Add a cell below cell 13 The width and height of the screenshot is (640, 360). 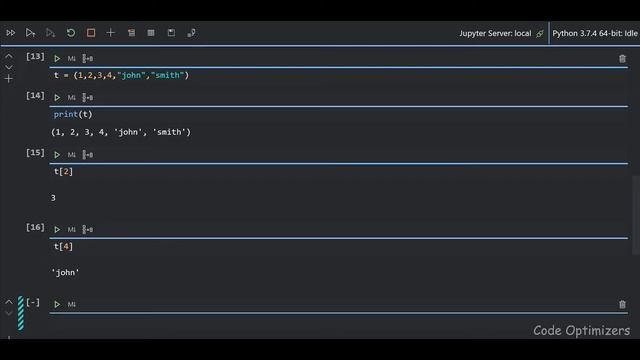tap(9, 78)
